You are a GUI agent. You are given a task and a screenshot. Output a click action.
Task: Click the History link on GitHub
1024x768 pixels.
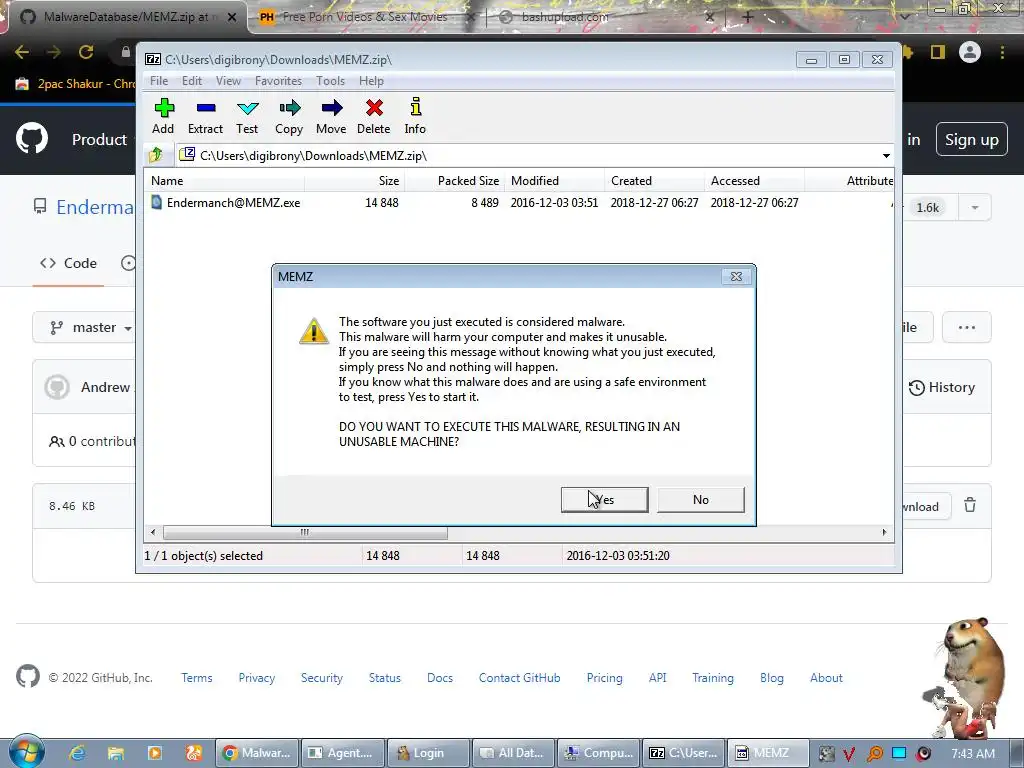coord(942,387)
